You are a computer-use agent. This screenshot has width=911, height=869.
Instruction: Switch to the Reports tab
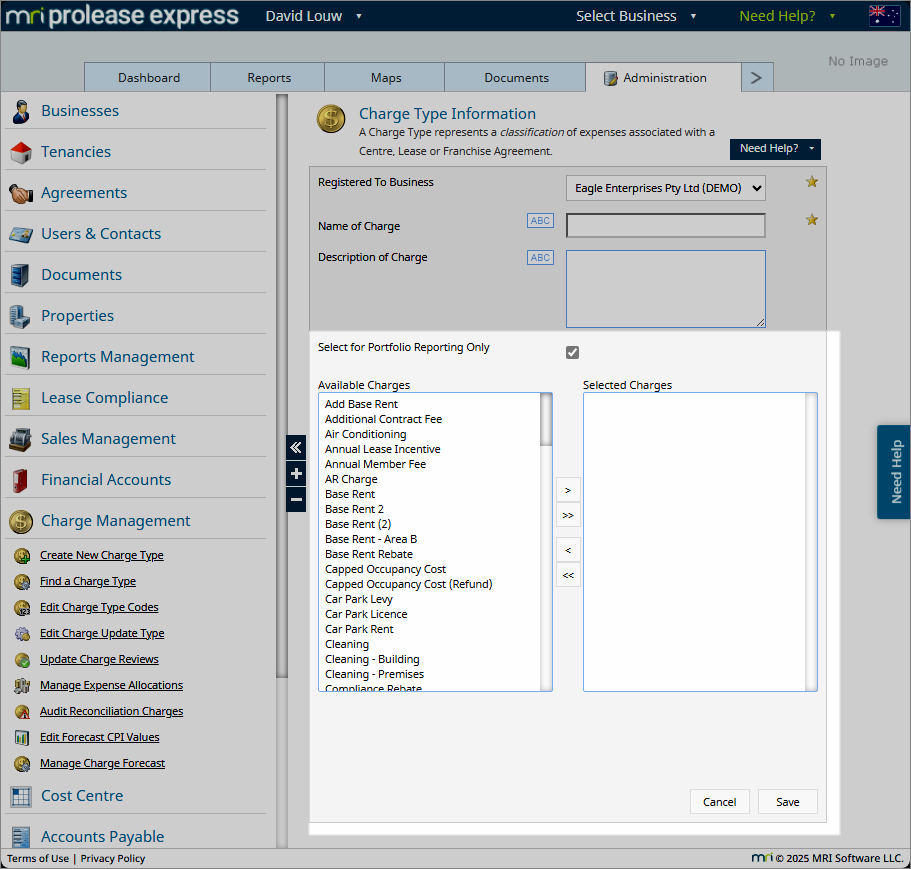point(268,78)
